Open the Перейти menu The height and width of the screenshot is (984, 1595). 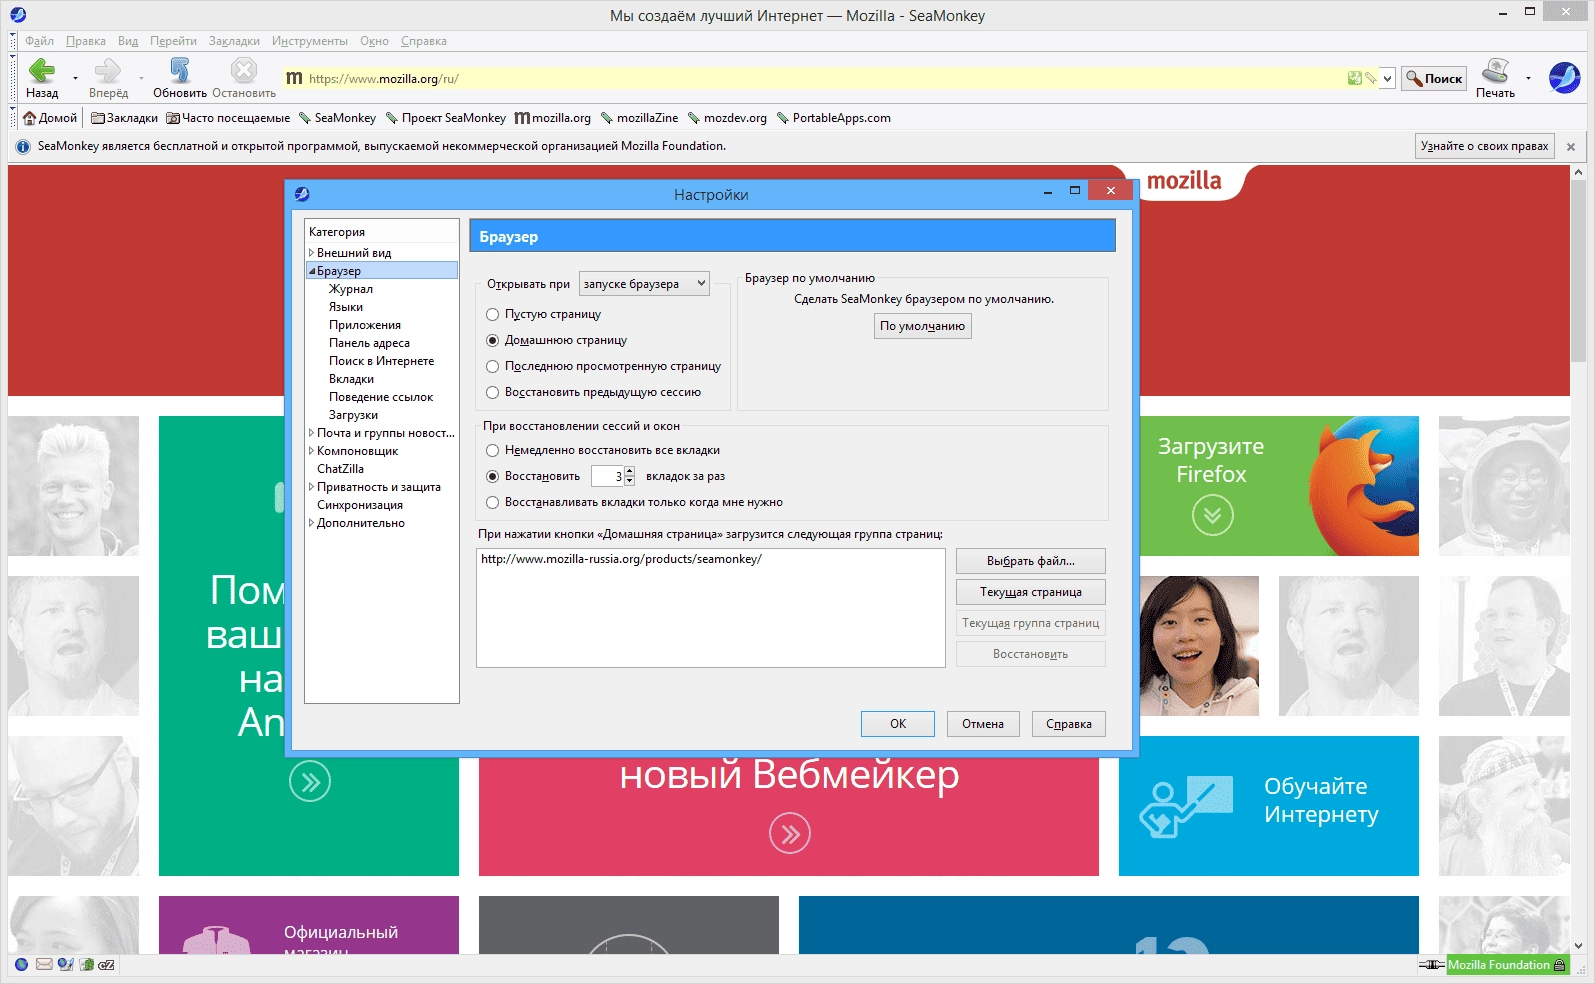point(174,41)
